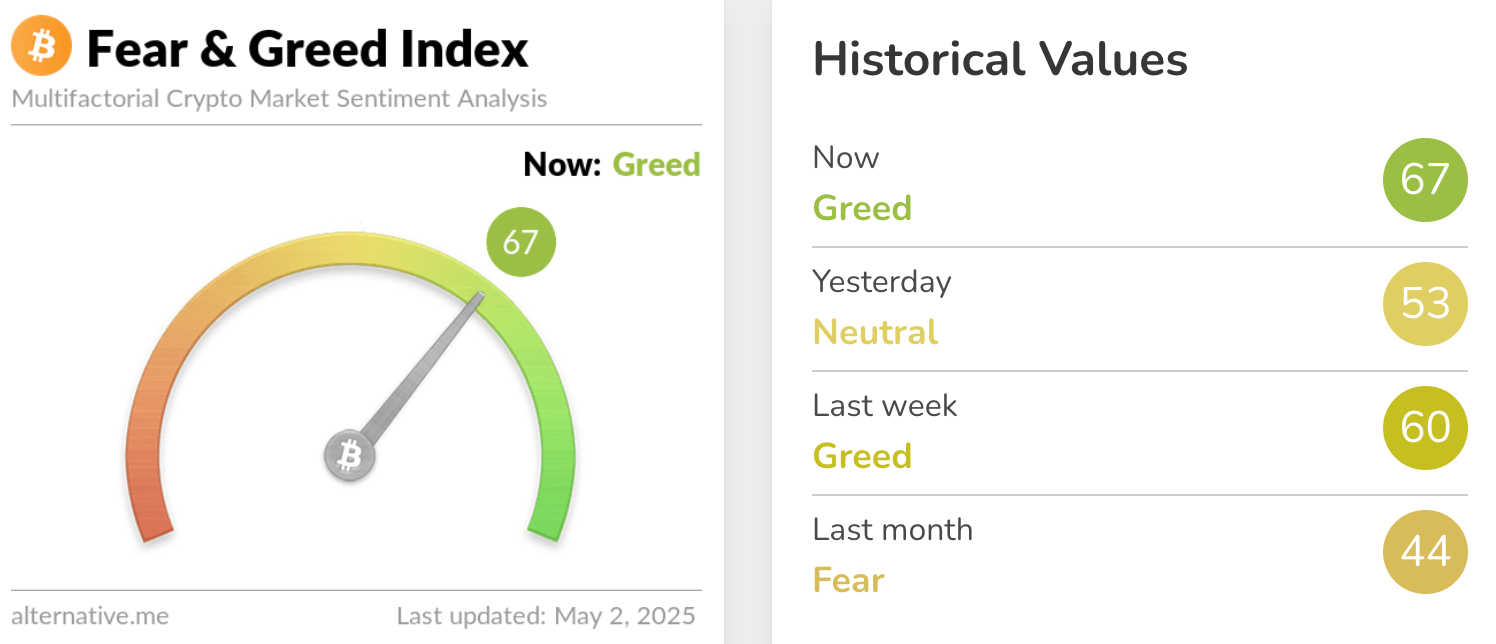Click the Multifactorial Crypto Market Sentiment subtitle

click(x=279, y=99)
